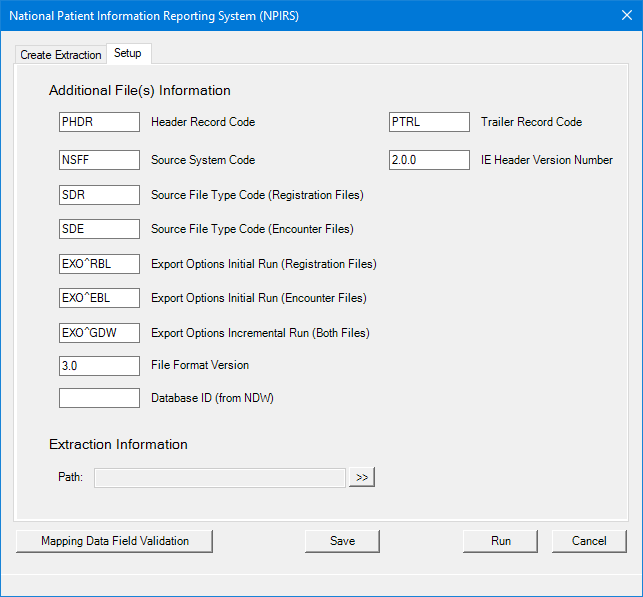Focus the EXO^EBL export options field

tap(99, 298)
